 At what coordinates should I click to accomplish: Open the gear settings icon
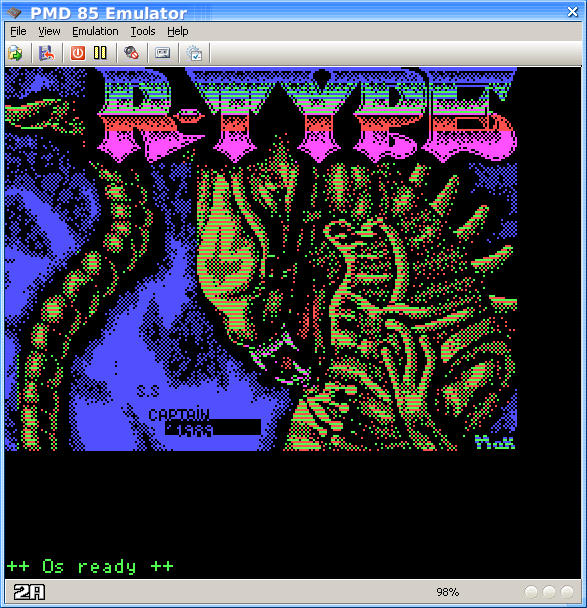(x=194, y=53)
